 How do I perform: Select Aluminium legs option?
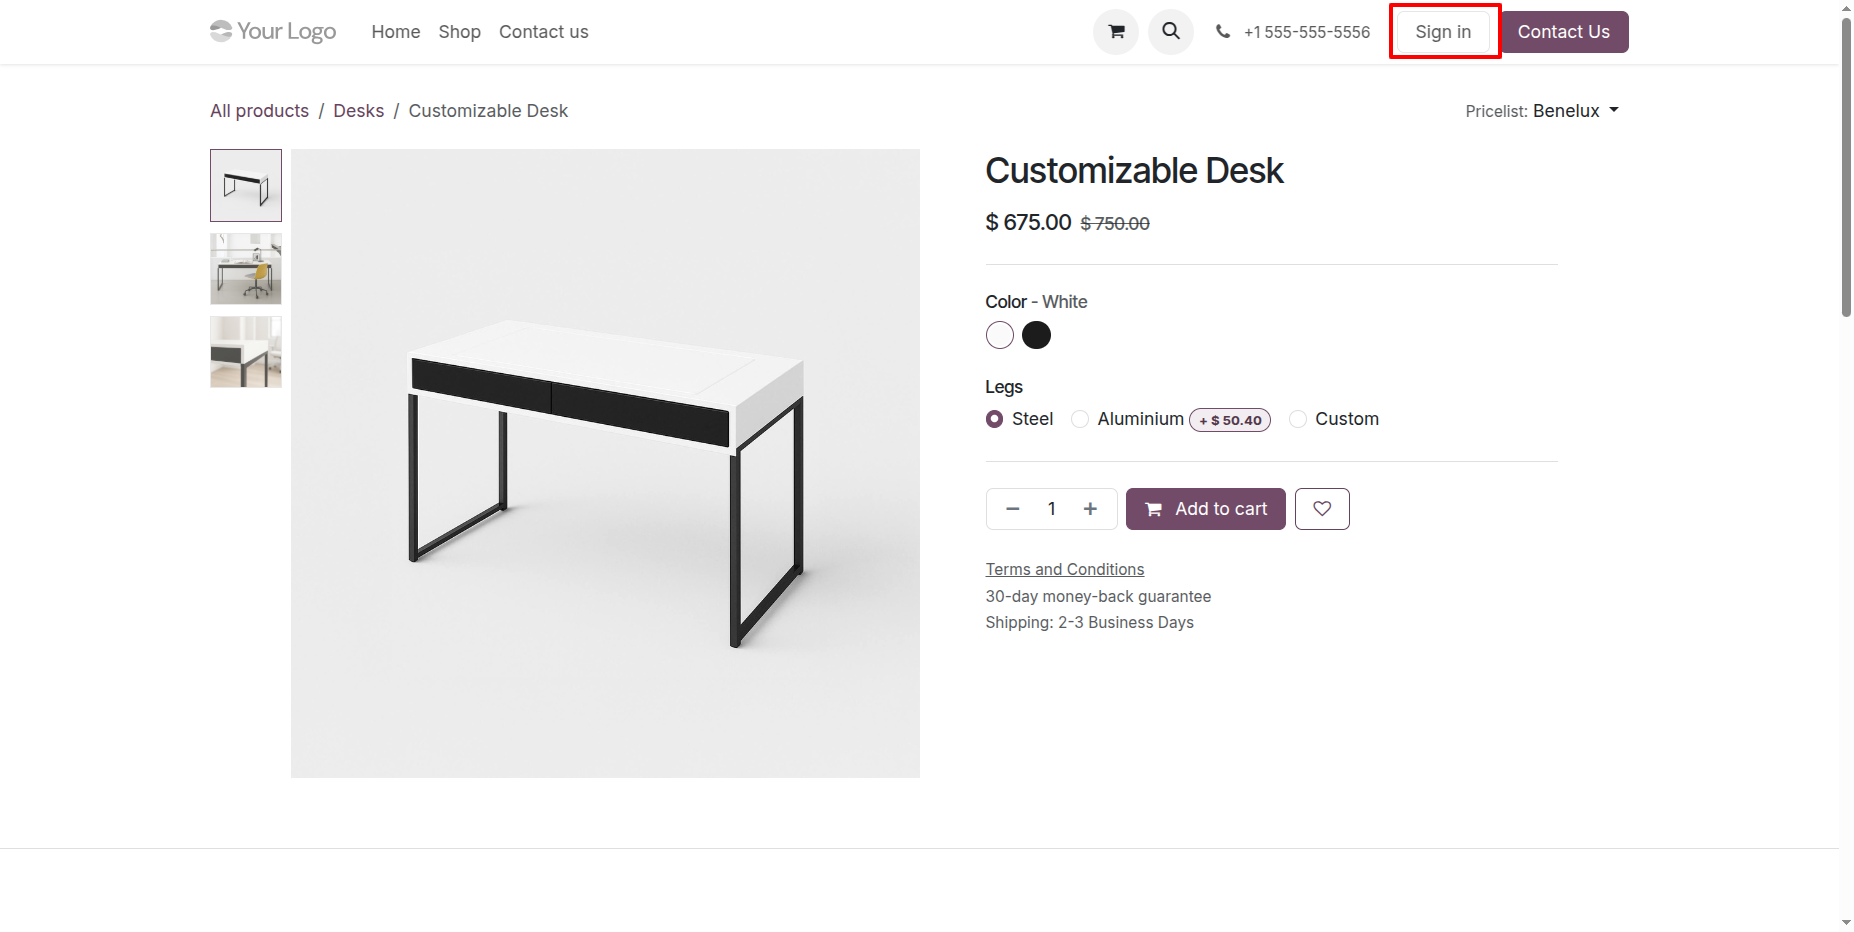pyautogui.click(x=1080, y=419)
